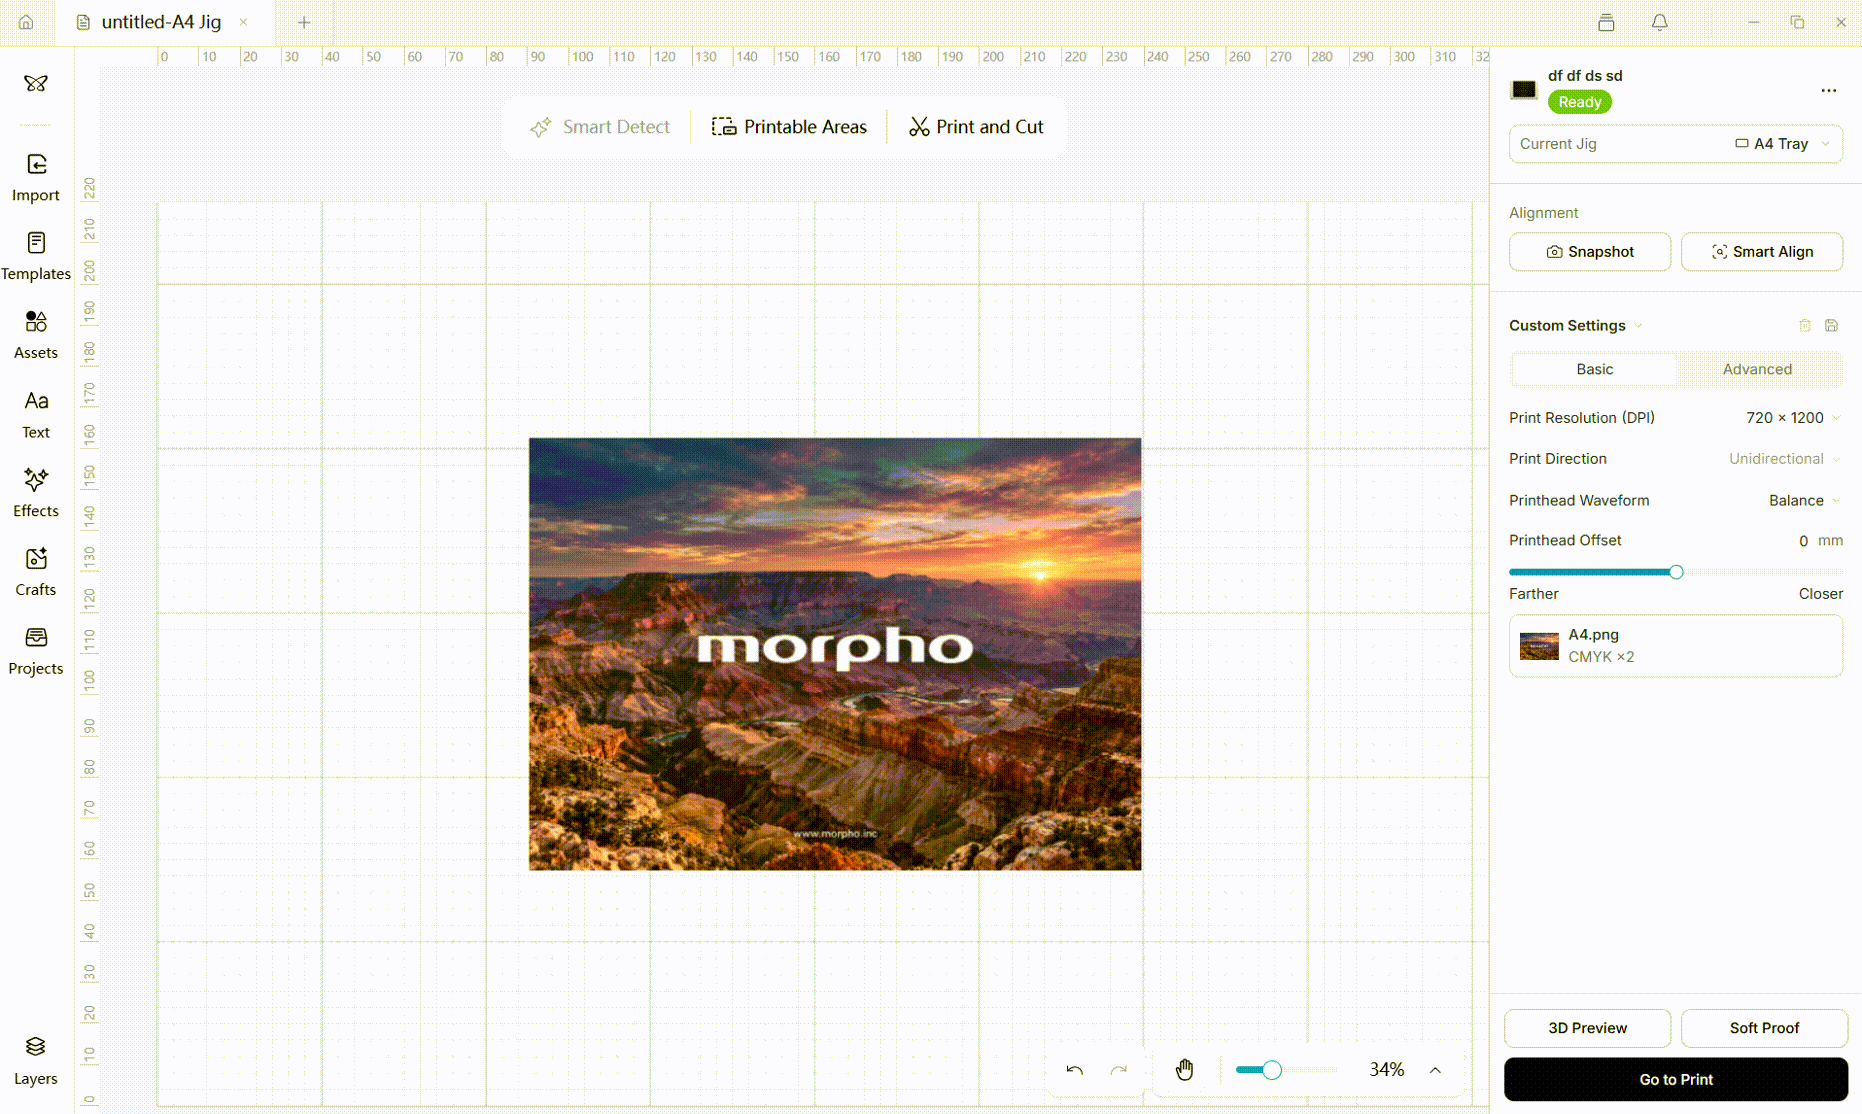Open the print queue icon in title bar
Screen dimensions: 1862x1114
click(x=1606, y=22)
